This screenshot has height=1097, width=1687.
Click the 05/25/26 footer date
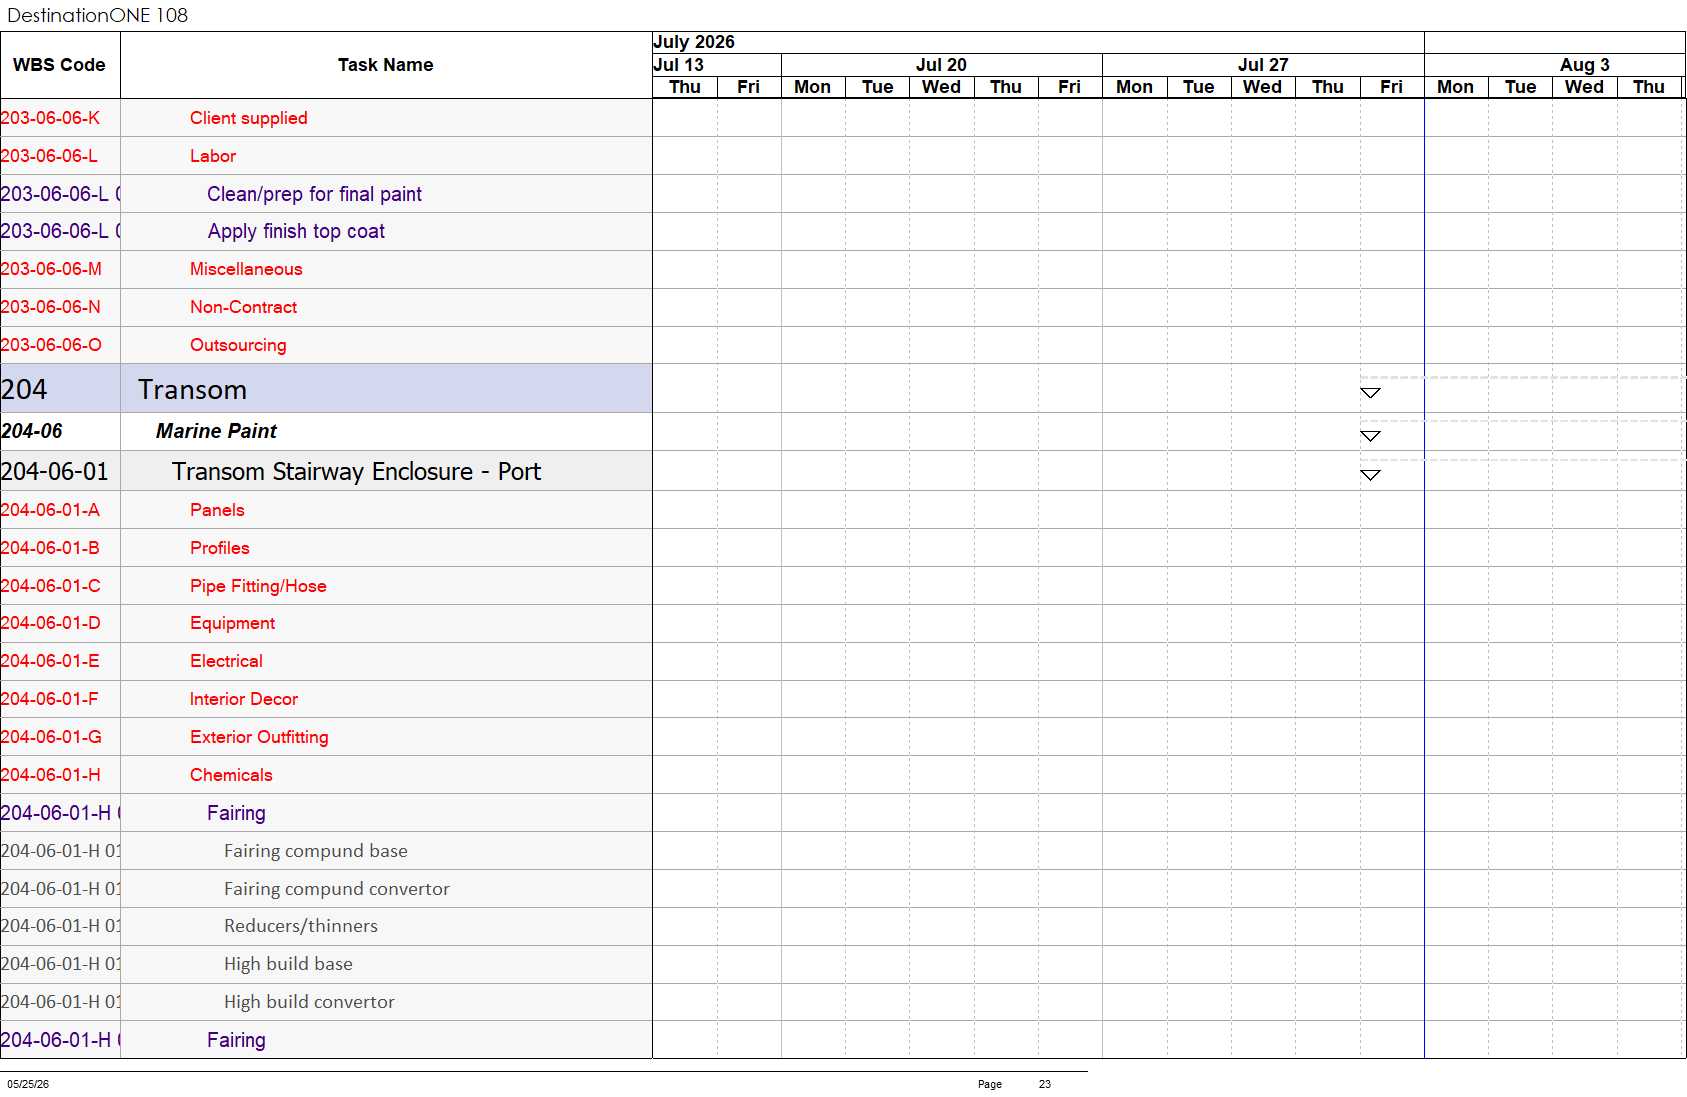28,1084
